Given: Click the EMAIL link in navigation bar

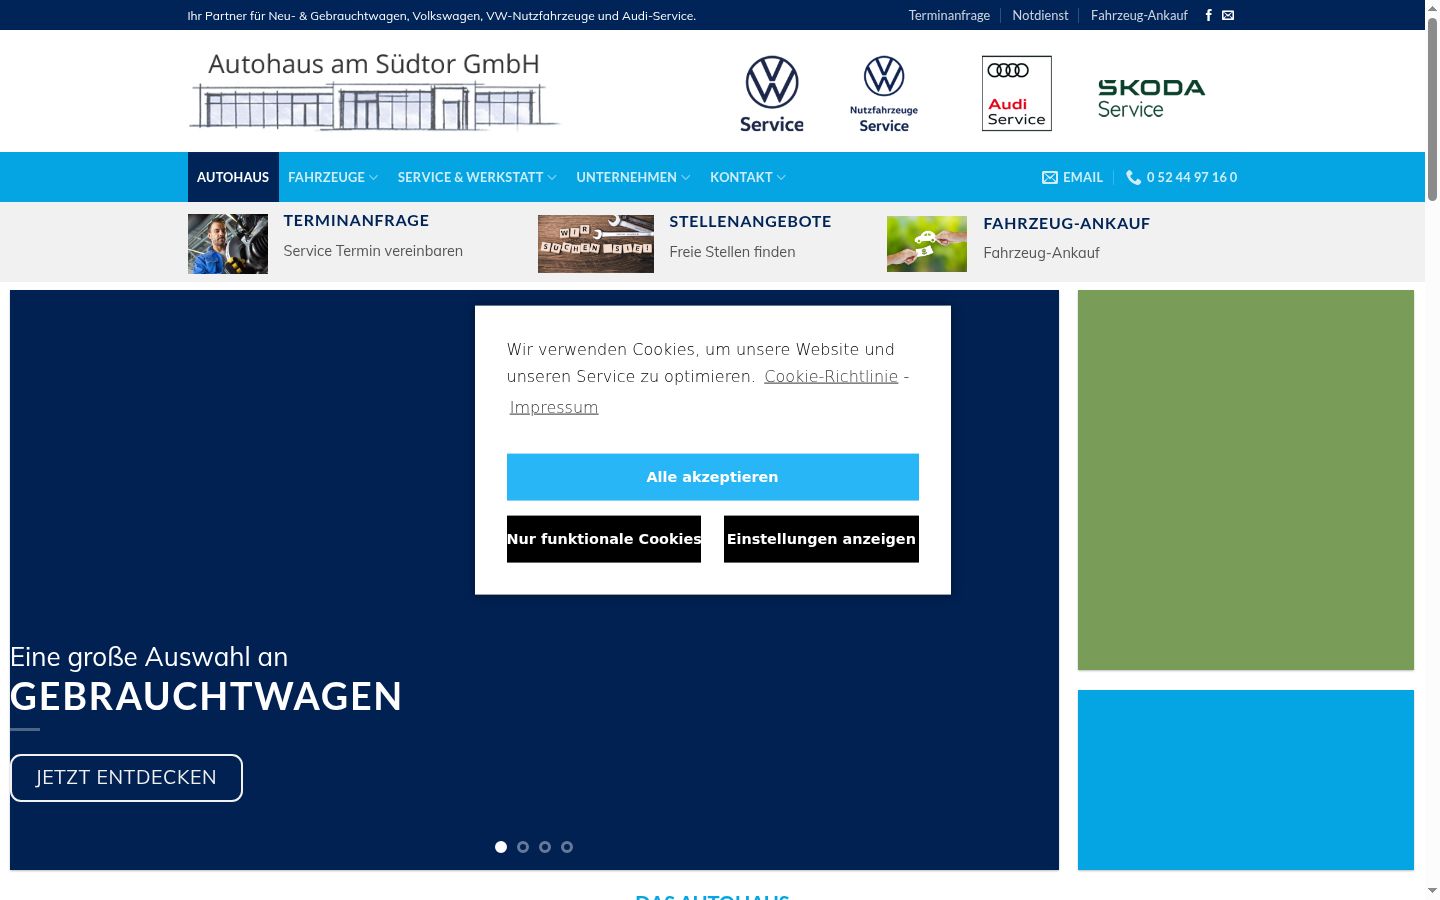Looking at the screenshot, I should (1072, 177).
